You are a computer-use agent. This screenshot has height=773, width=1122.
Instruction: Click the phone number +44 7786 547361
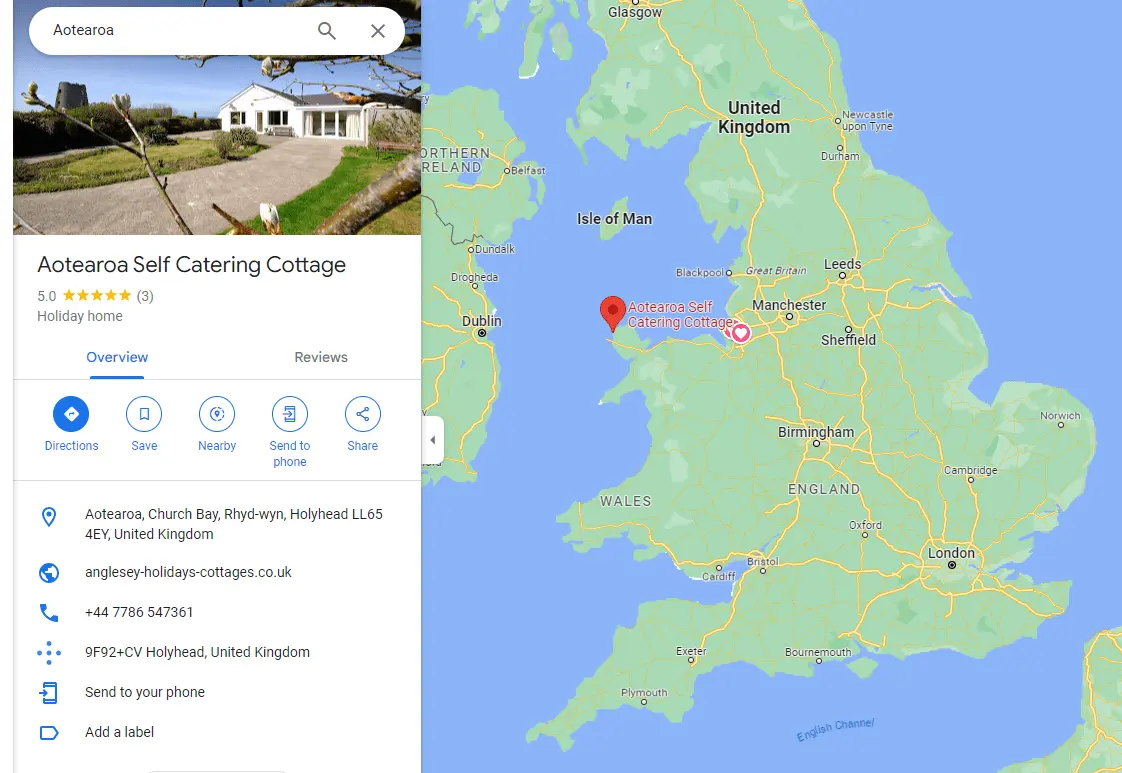click(139, 613)
